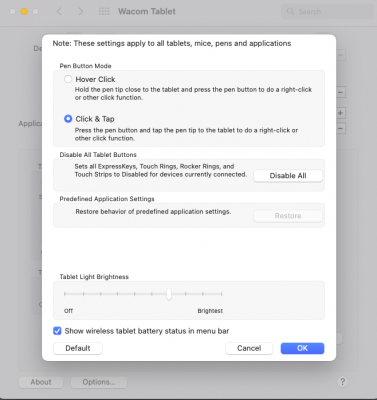Image resolution: width=377 pixels, height=400 pixels.
Task: Select the Hover Click radio button
Action: click(68, 79)
